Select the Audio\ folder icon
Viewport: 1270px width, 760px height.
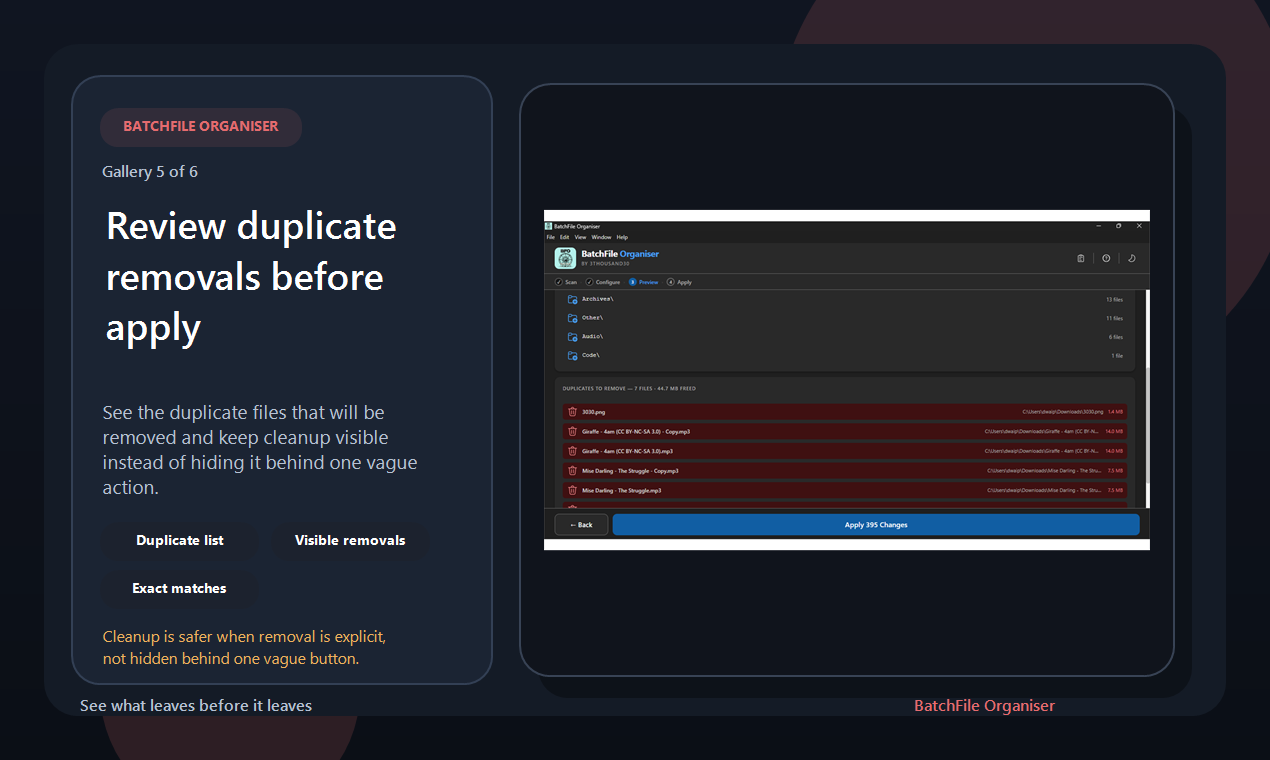click(x=572, y=337)
